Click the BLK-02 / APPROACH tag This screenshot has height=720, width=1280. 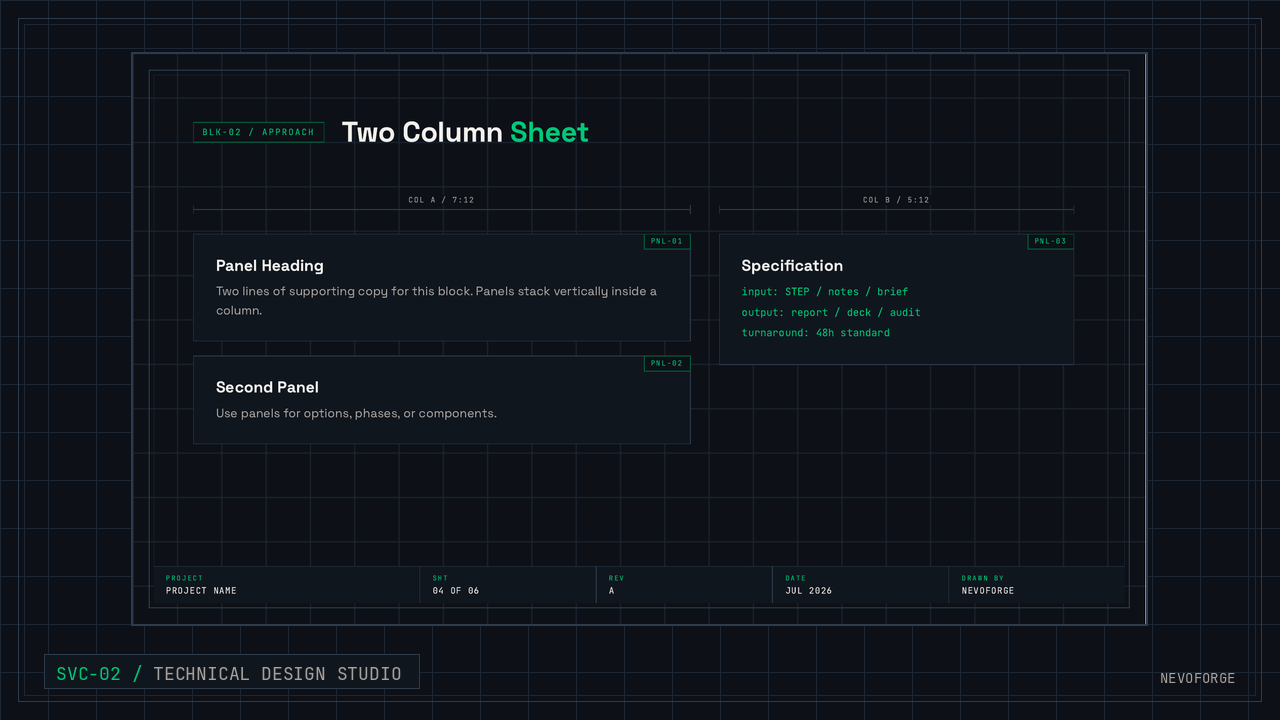tap(258, 132)
